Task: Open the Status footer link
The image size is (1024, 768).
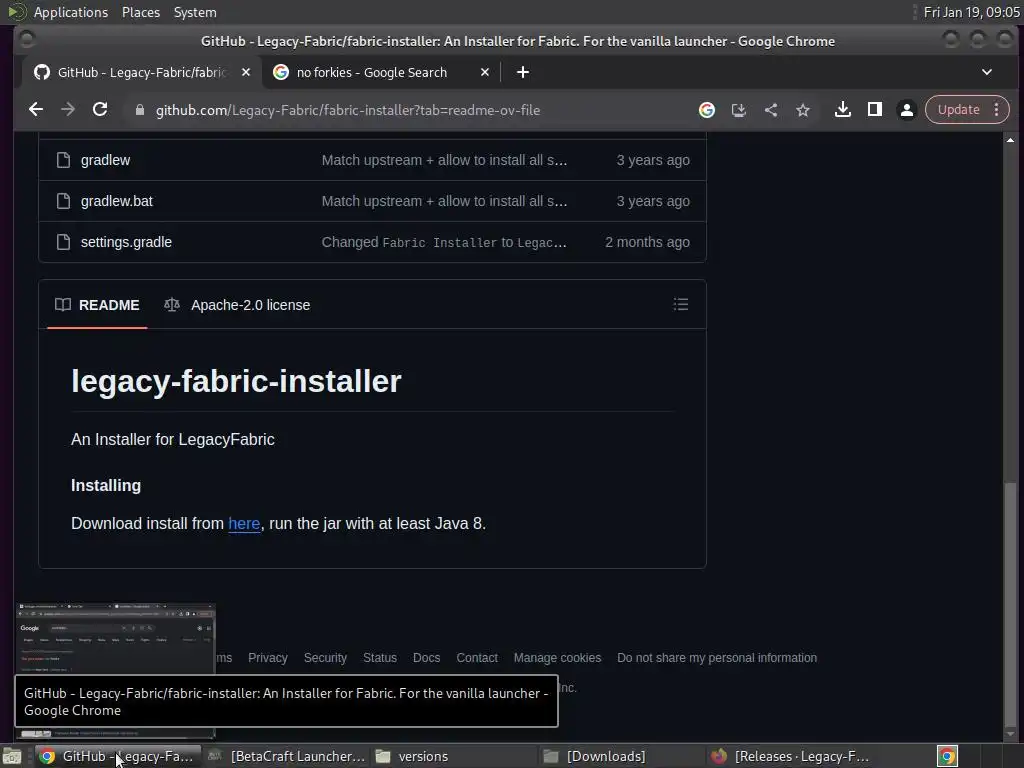Action: pos(379,658)
